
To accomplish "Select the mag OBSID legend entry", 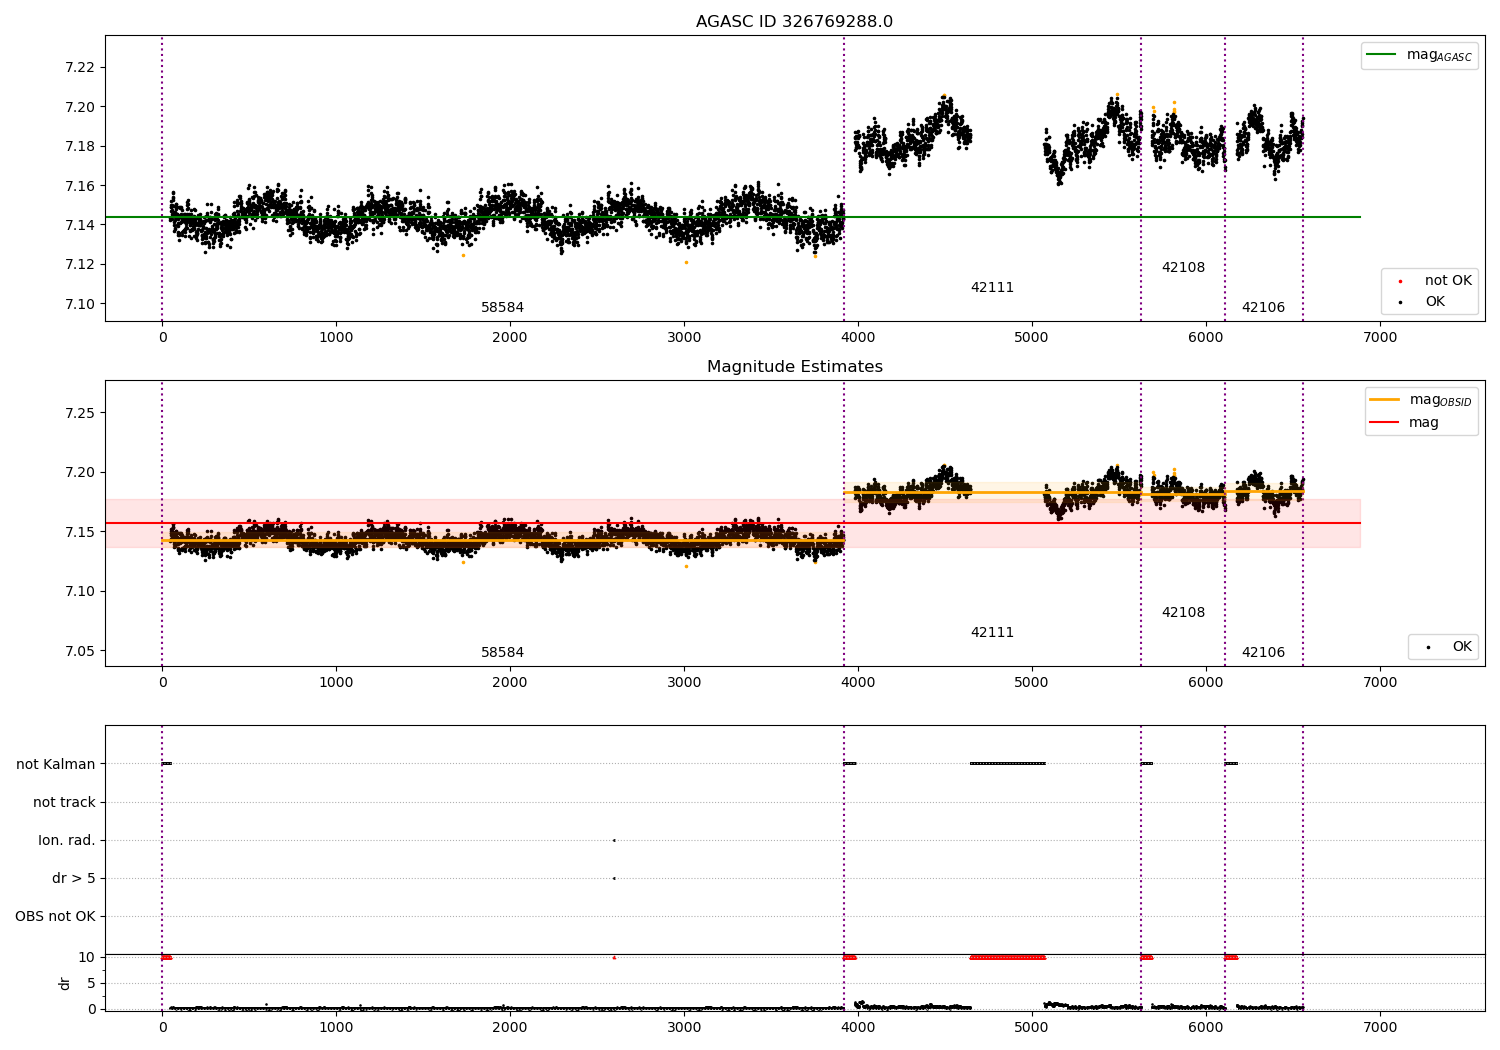I will coord(1421,400).
